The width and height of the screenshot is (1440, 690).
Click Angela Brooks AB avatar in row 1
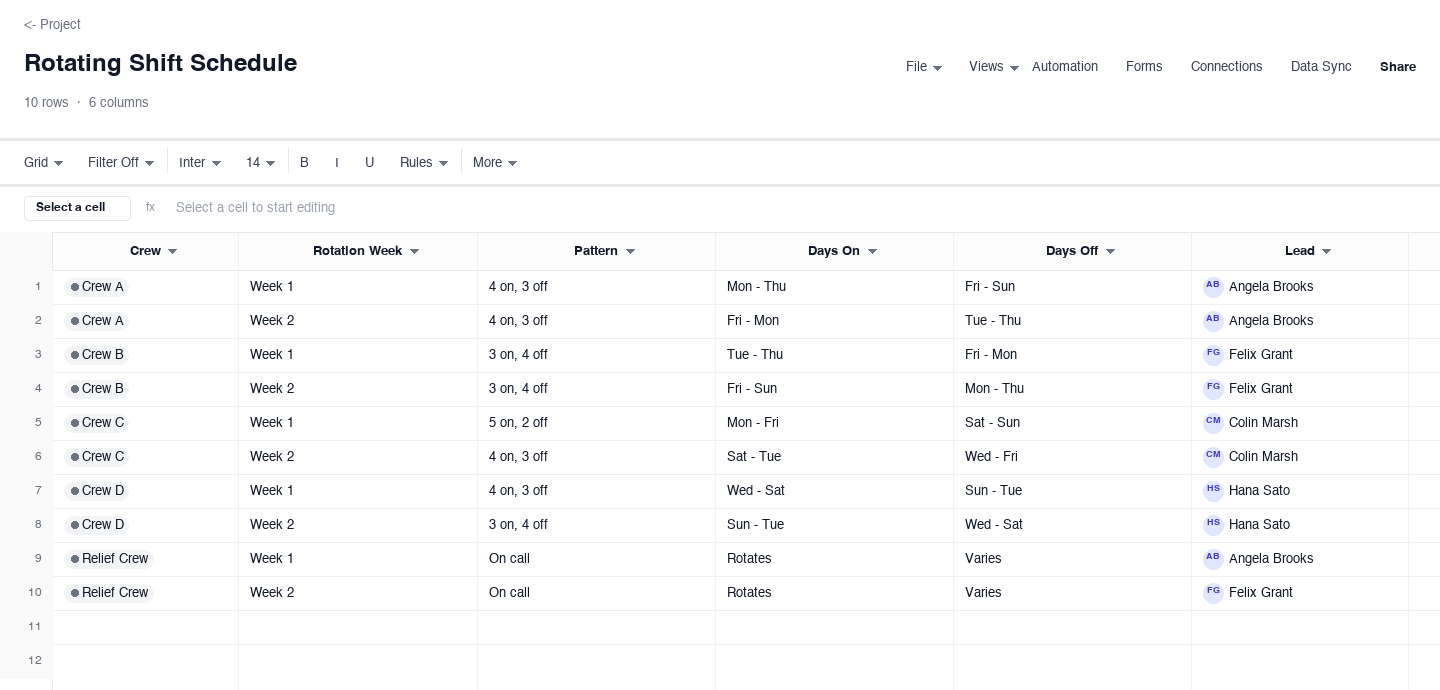(1213, 287)
